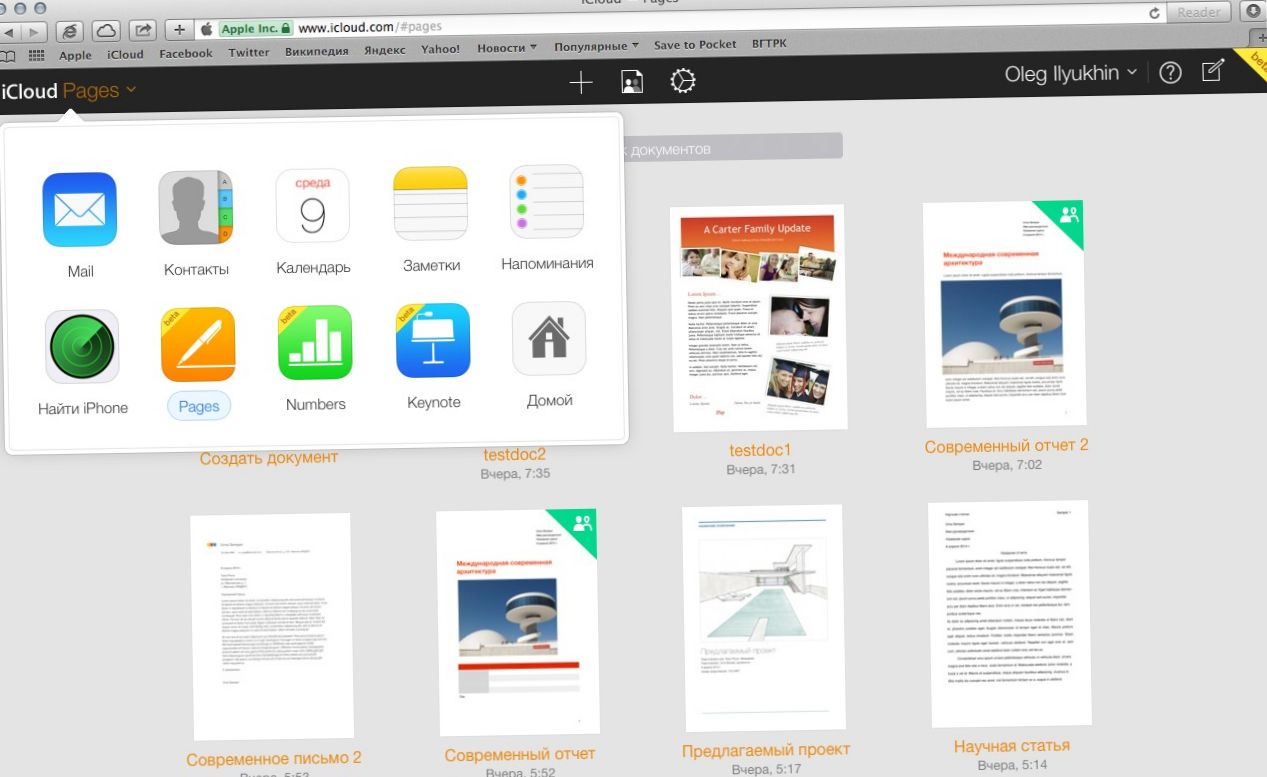Click the Safari share arrow icon
Image resolution: width=1267 pixels, height=777 pixels.
coord(144,29)
